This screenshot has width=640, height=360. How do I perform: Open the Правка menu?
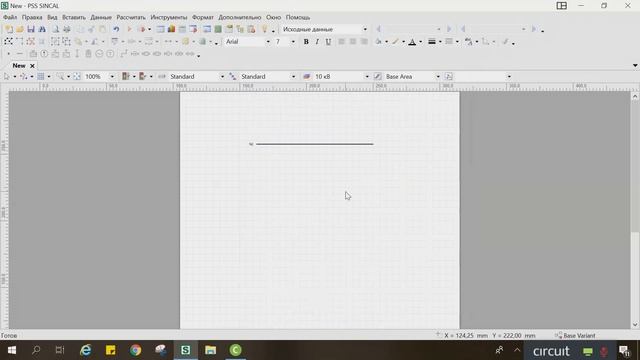[x=32, y=17]
